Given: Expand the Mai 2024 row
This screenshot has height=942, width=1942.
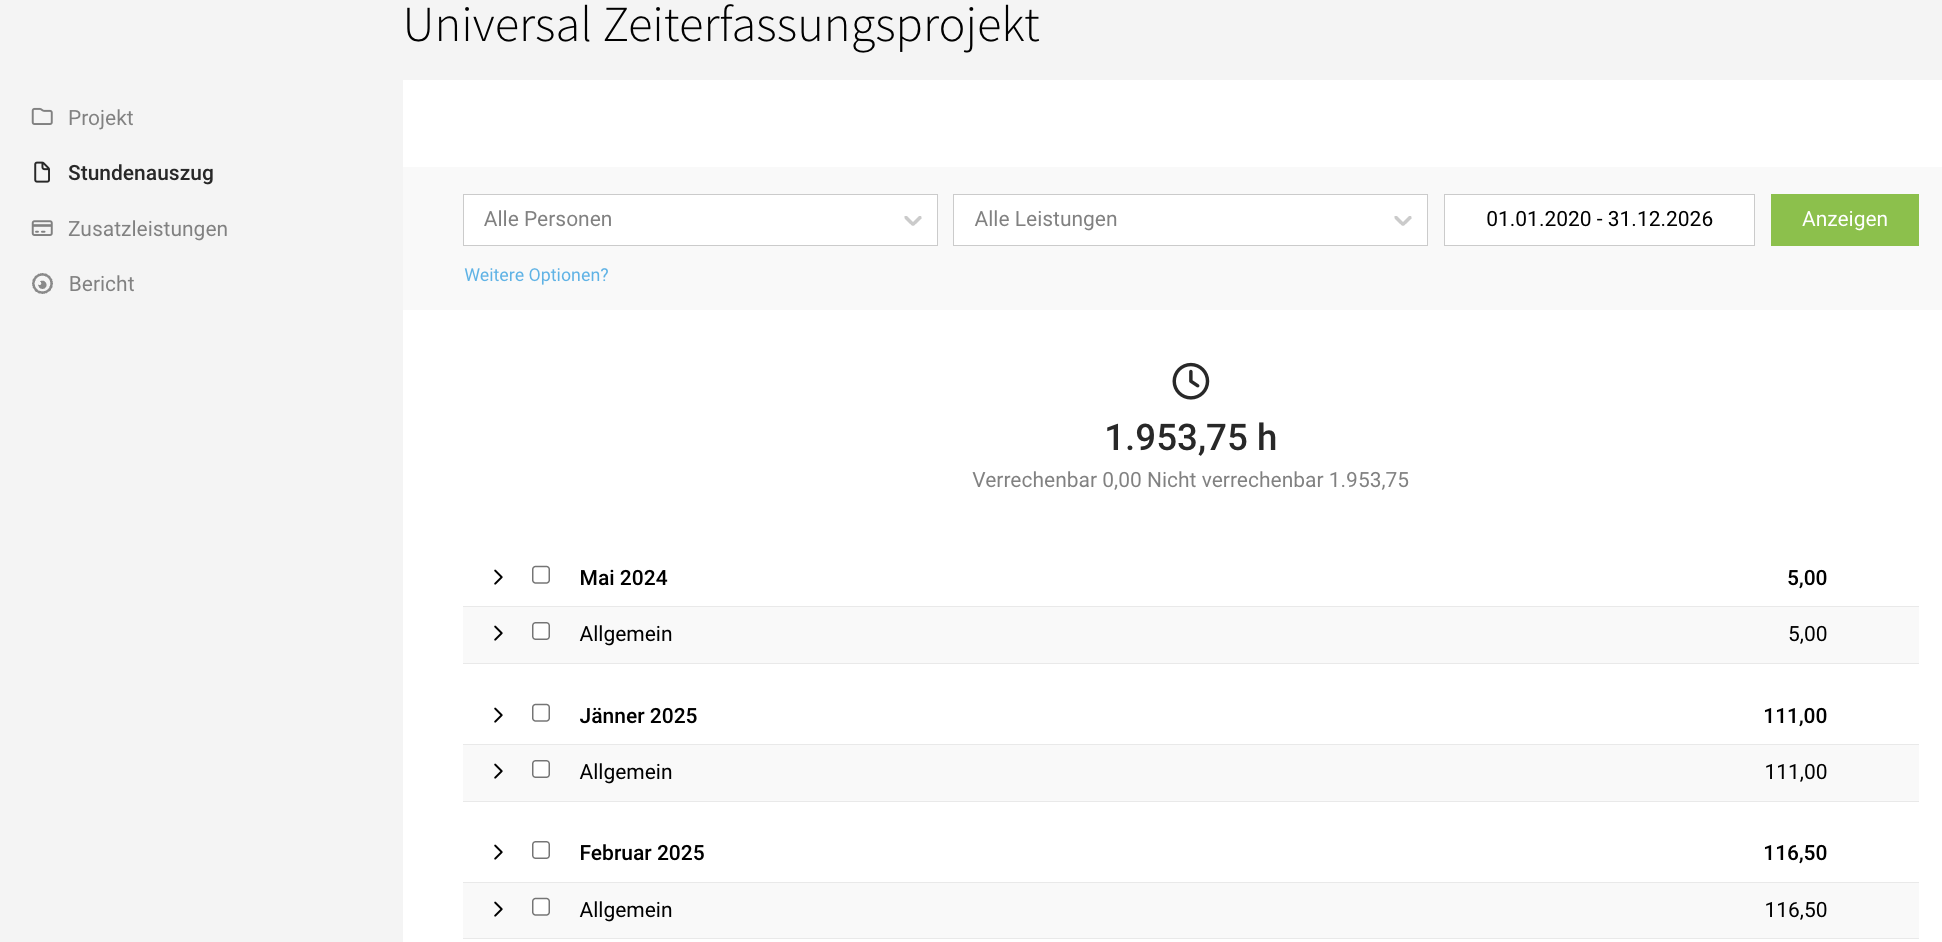Looking at the screenshot, I should tap(498, 577).
